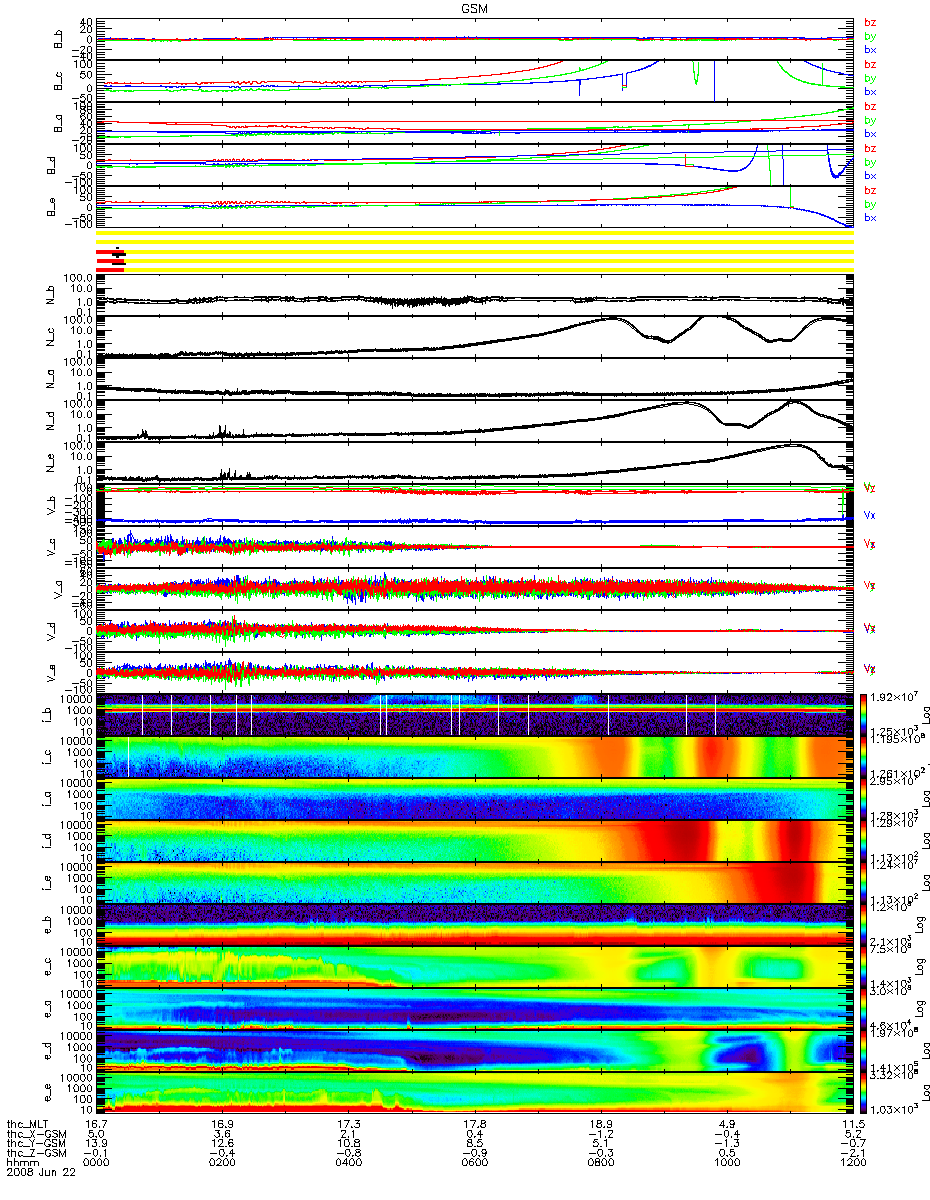The image size is (930, 1200).
Task: Pick the by legend label of the B_a panel
Action: click(x=870, y=120)
